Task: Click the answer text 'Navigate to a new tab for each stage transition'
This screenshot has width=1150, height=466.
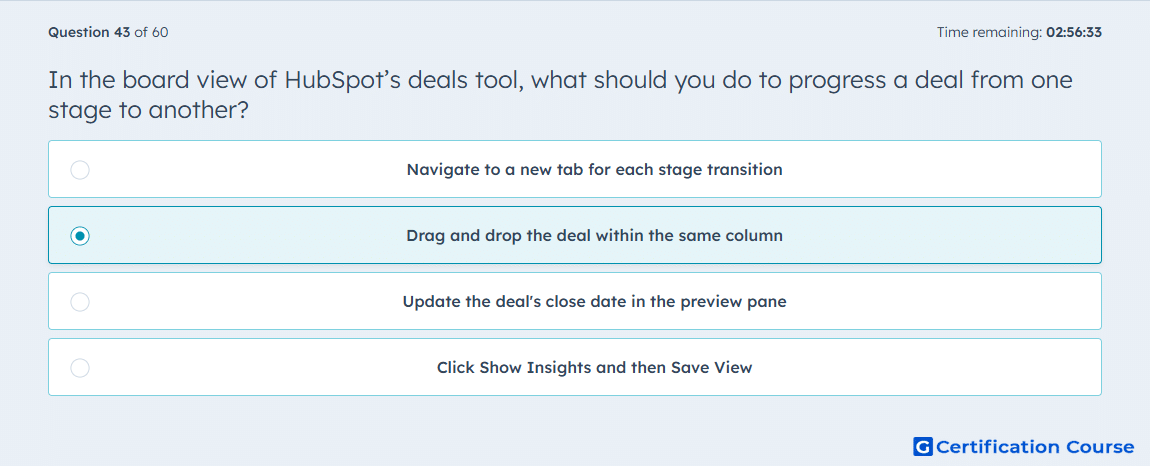Action: [x=595, y=170]
